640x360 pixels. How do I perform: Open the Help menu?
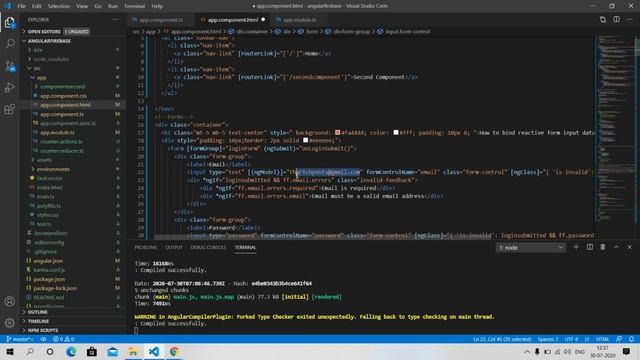pos(157,6)
